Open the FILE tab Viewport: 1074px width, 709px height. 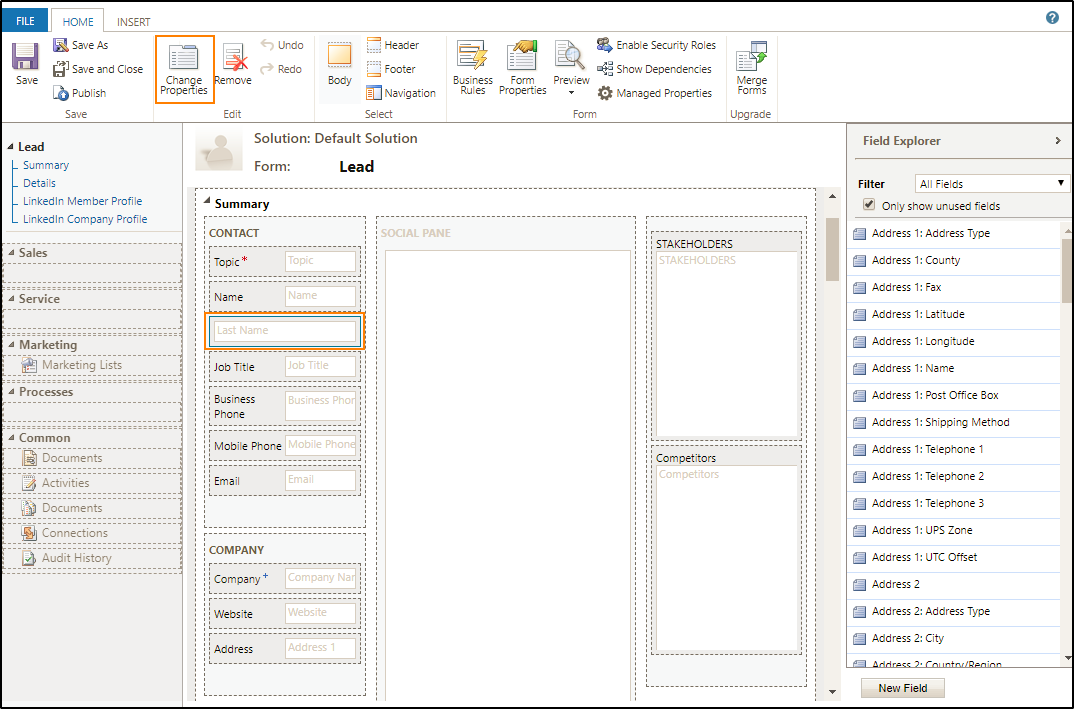tap(25, 21)
